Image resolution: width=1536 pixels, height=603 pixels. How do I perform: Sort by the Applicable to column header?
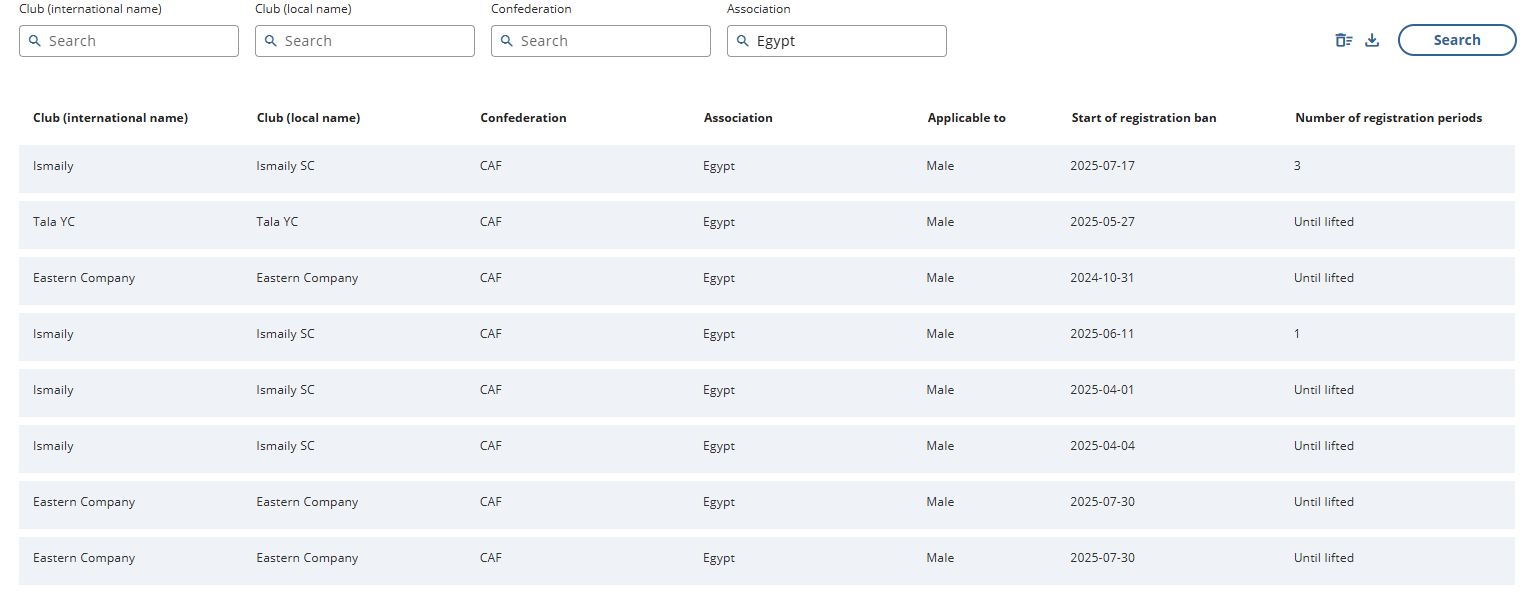coord(966,118)
